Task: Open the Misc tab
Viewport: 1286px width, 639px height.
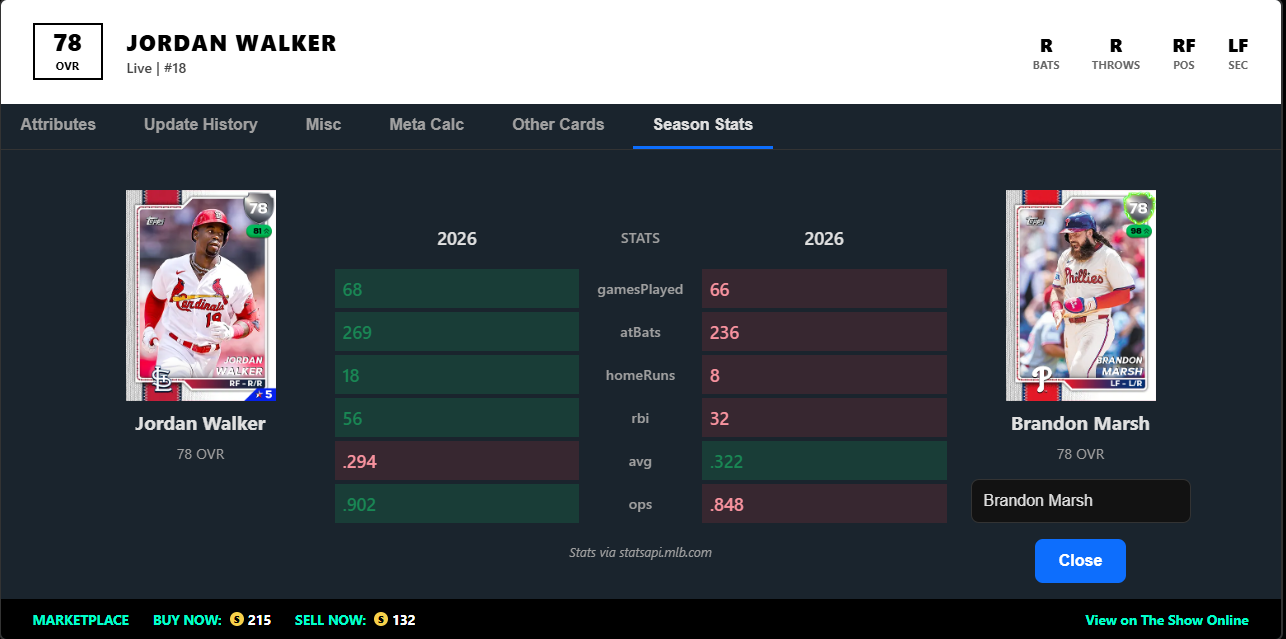Action: click(x=323, y=125)
